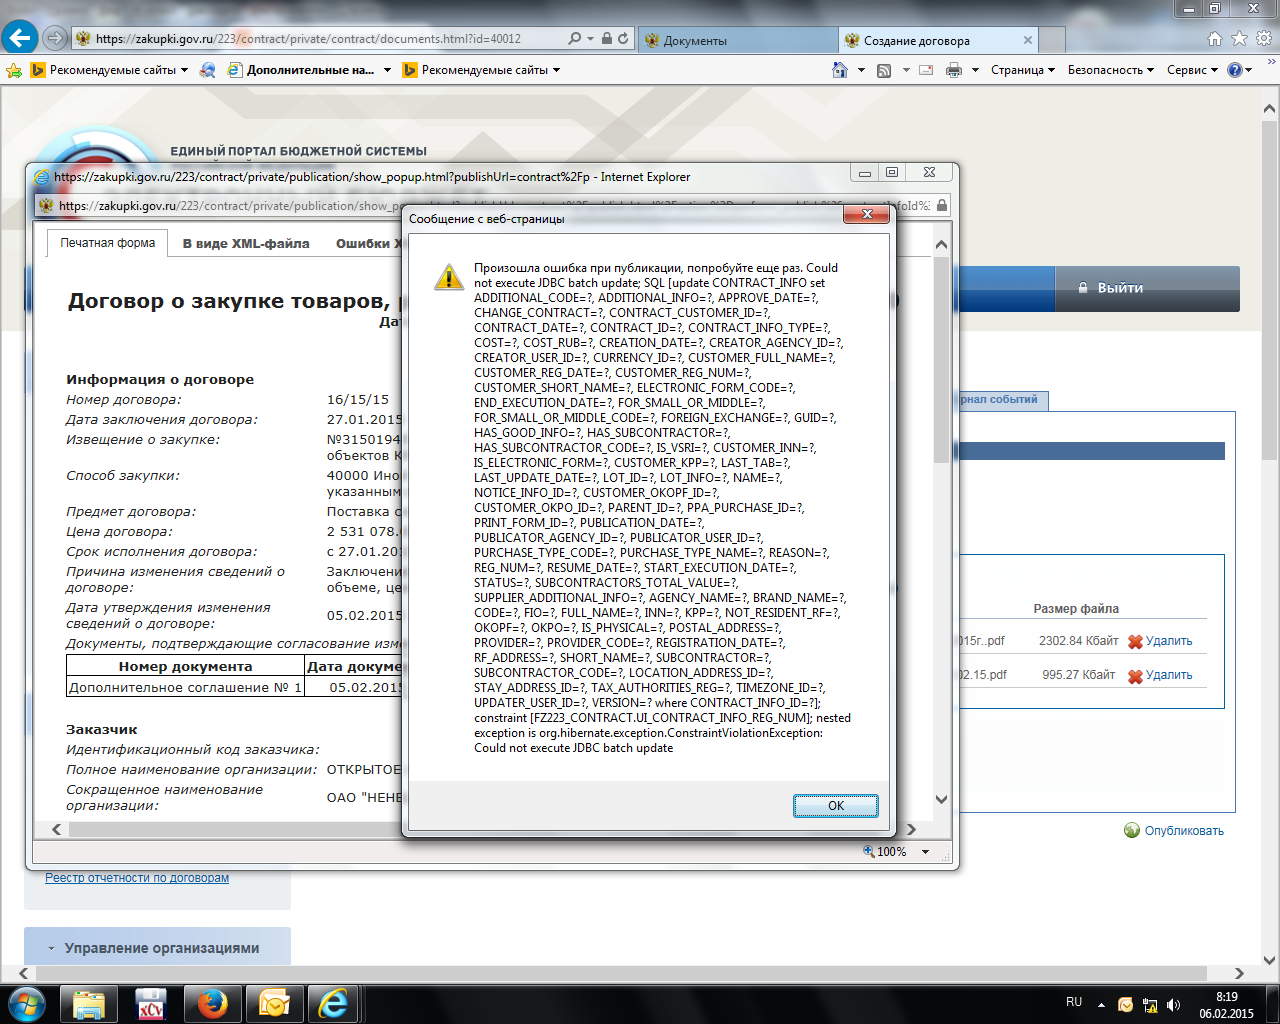The width and height of the screenshot is (1280, 1024).
Task: Select the В виде XML-файла tab
Action: coord(246,243)
